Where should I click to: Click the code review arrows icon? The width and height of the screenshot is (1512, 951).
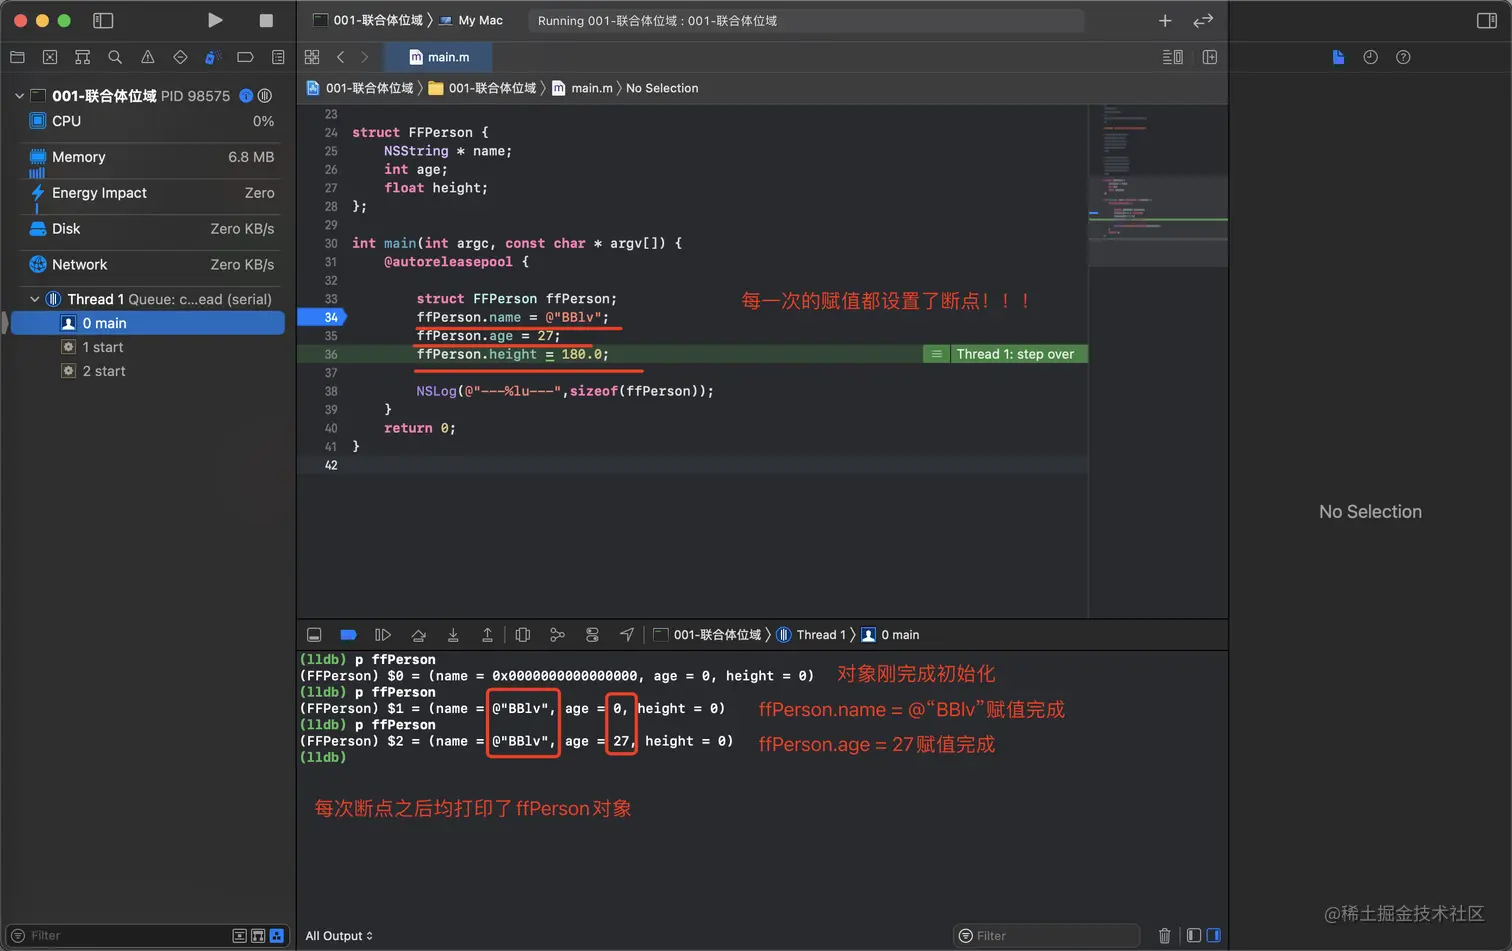1203,20
